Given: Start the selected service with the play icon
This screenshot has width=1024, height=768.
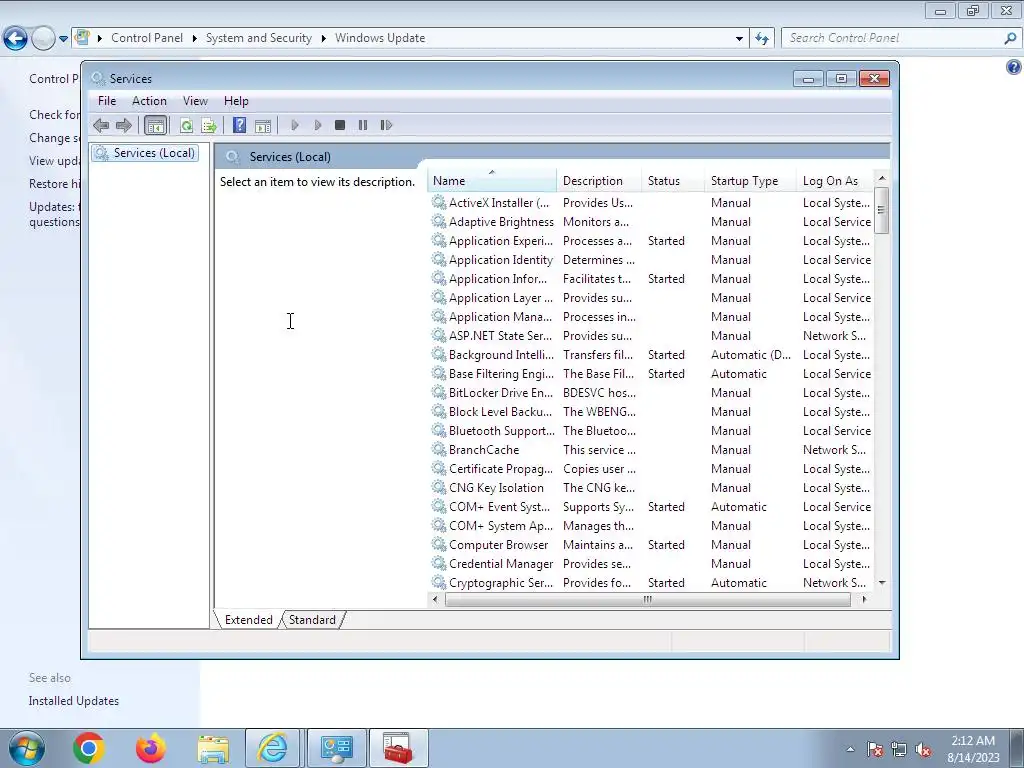Looking at the screenshot, I should click(295, 125).
